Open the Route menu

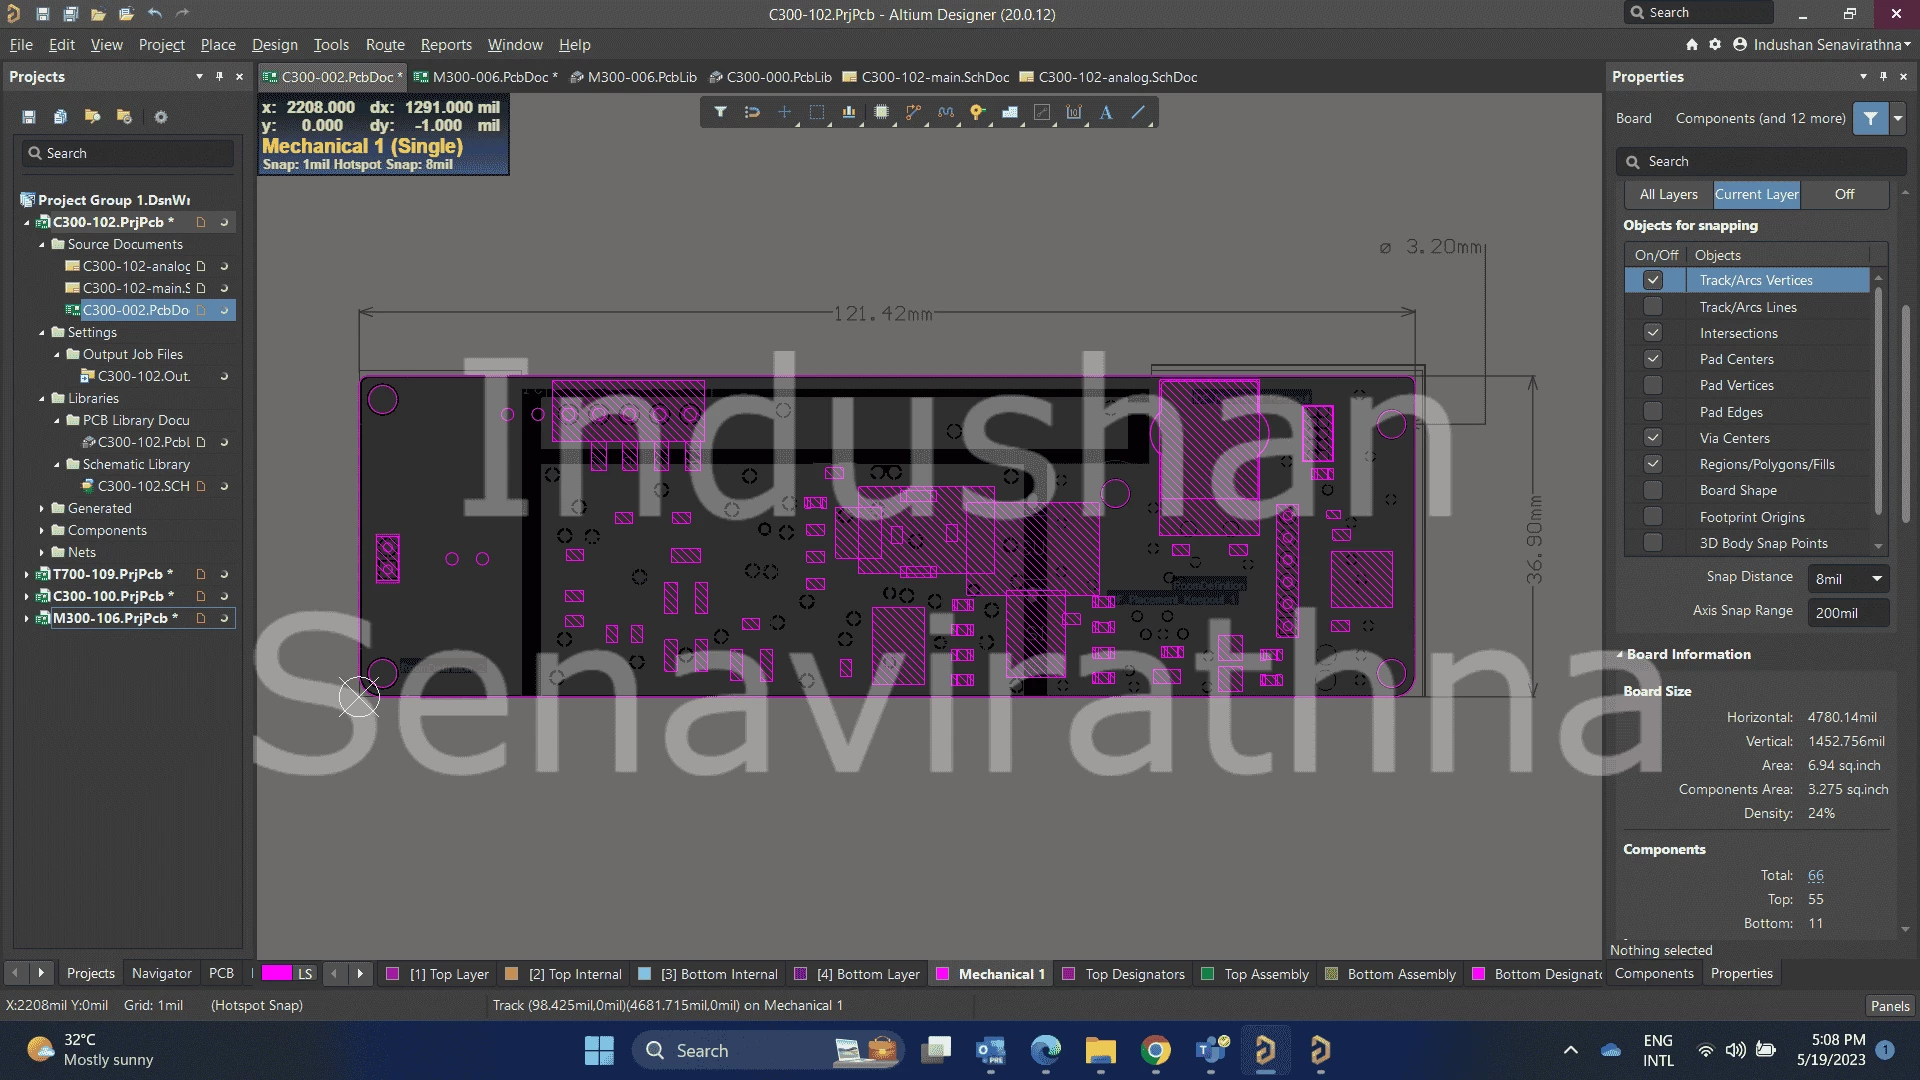point(385,45)
